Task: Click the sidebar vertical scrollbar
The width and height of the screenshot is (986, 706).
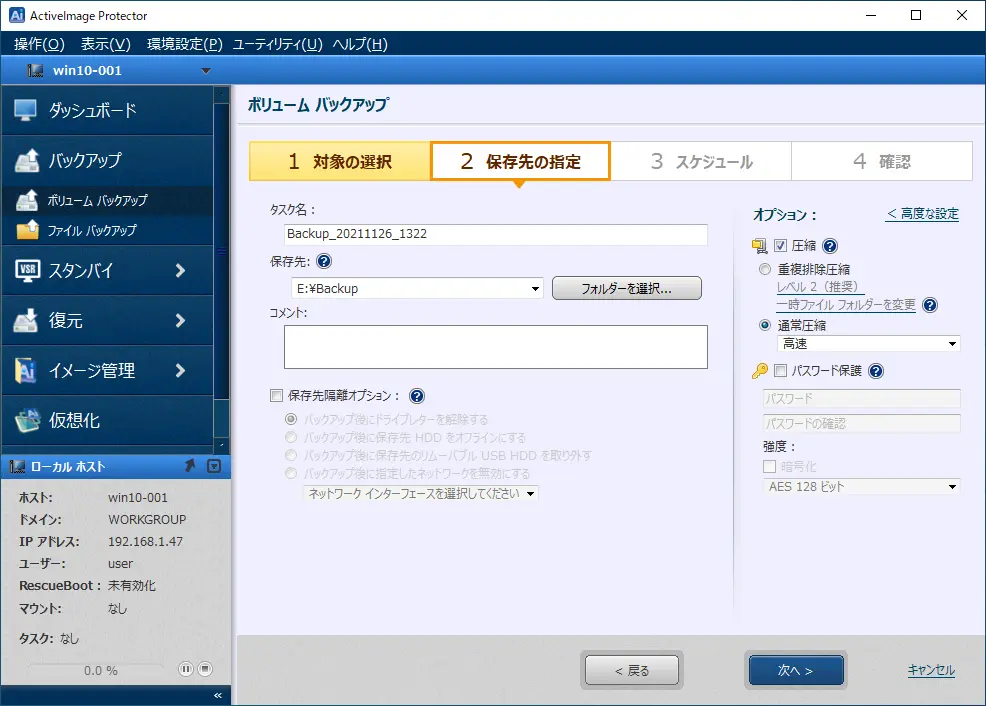Action: [x=221, y=270]
